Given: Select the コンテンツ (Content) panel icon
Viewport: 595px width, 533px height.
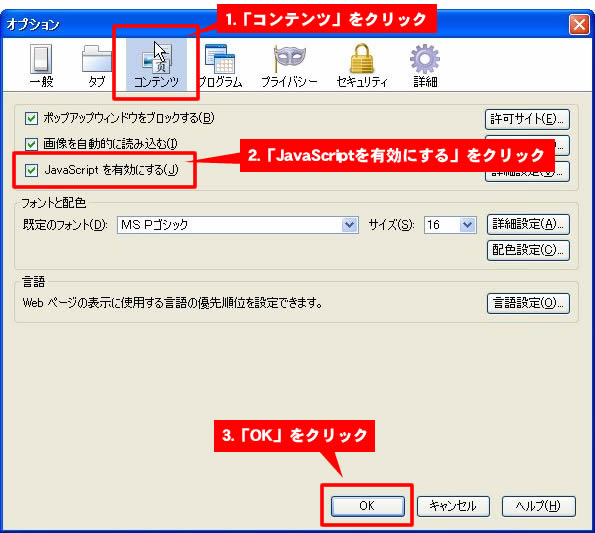Looking at the screenshot, I should tap(156, 65).
